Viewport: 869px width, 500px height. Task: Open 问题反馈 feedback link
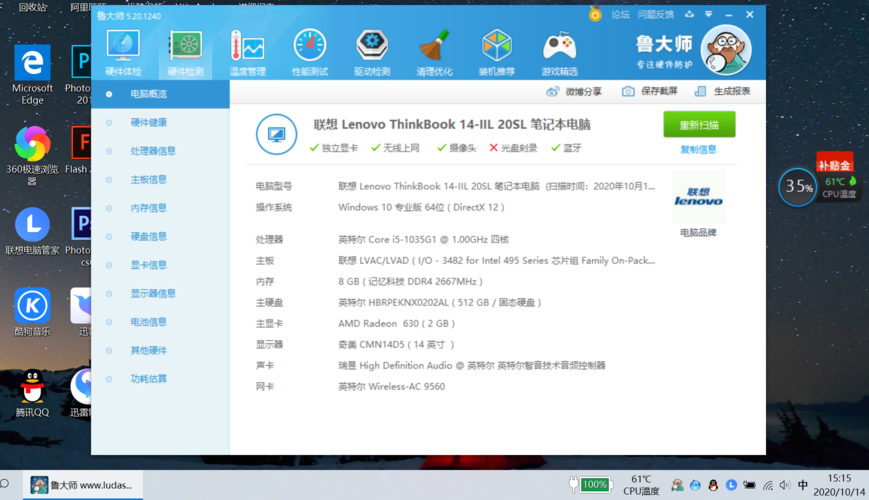pyautogui.click(x=655, y=14)
